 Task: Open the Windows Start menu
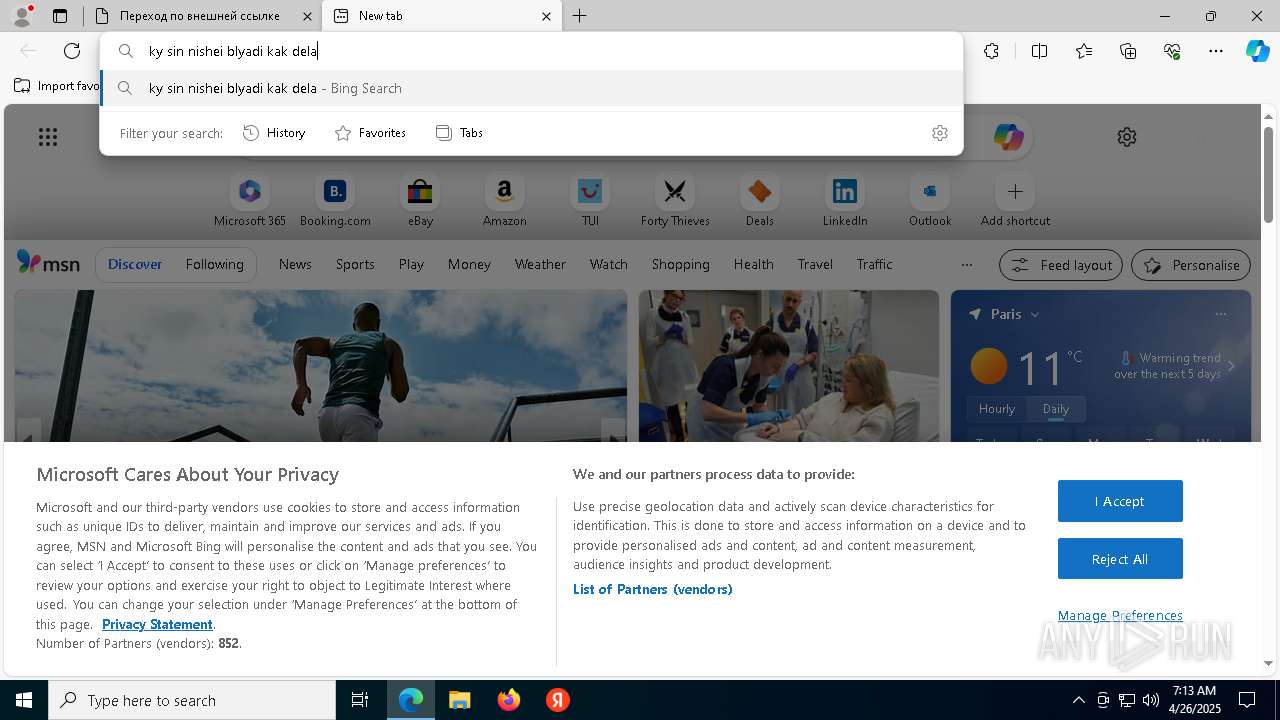[x=24, y=700]
